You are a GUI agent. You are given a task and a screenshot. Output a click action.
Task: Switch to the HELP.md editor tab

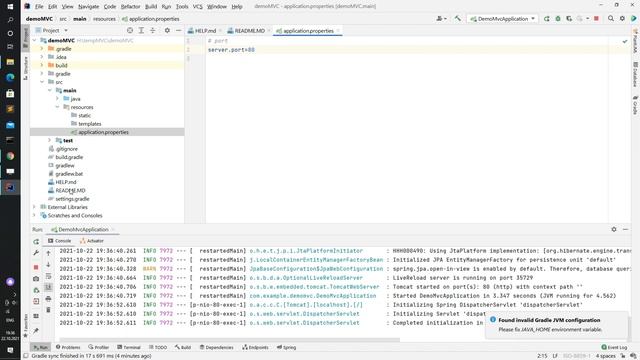pos(205,31)
